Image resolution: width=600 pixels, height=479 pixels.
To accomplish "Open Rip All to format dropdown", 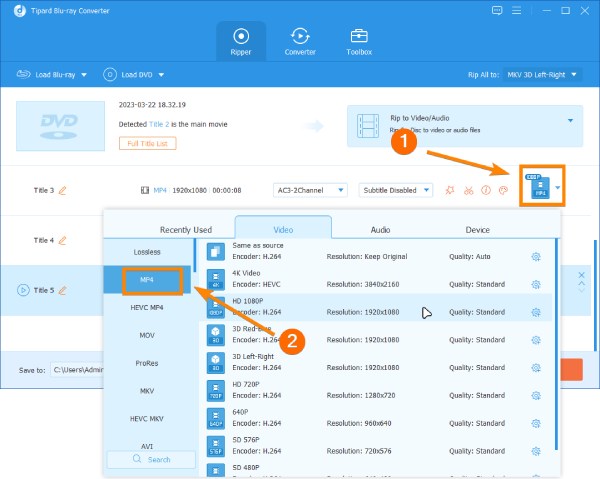I will click(542, 75).
